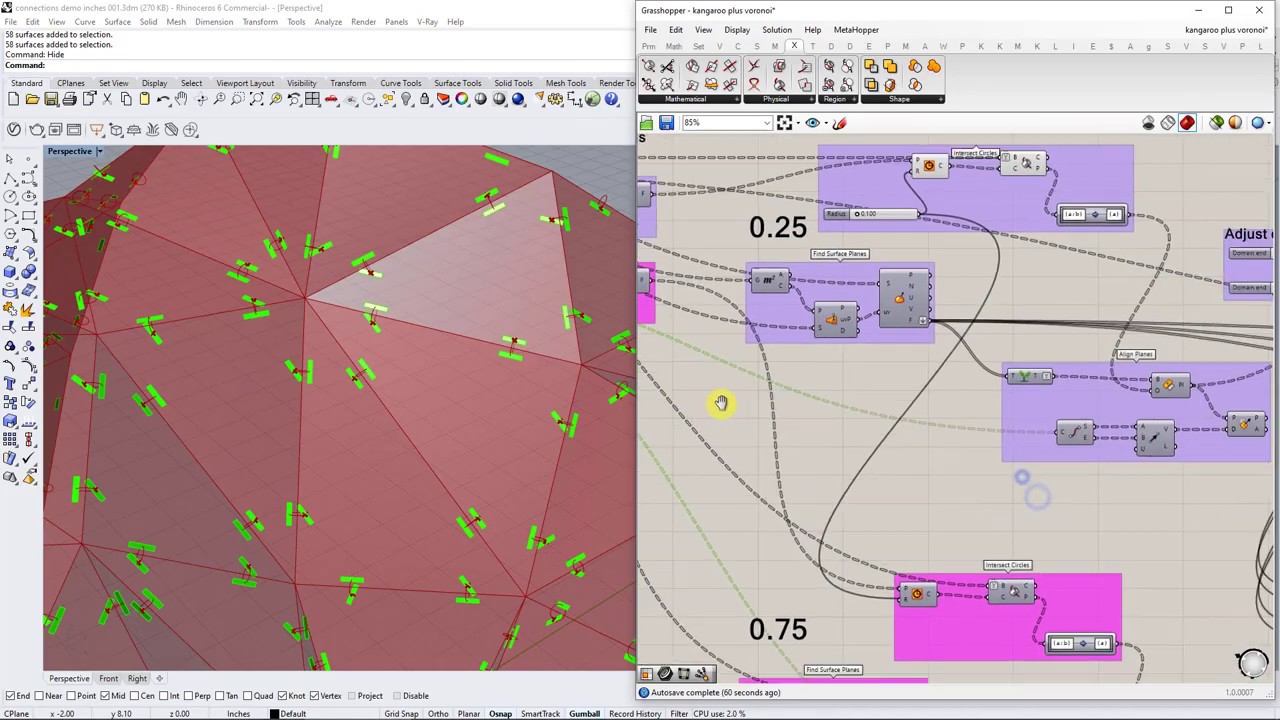Click the light bulb Hide/Show icon
Image resolution: width=1280 pixels, height=720 pixels.
coord(406,99)
